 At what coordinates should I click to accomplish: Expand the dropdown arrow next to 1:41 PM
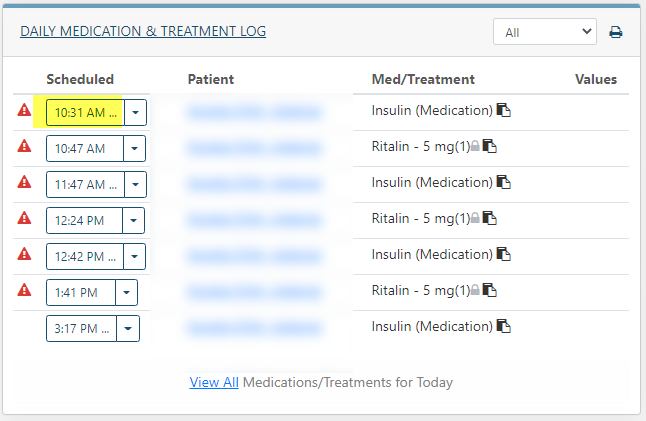coord(126,292)
